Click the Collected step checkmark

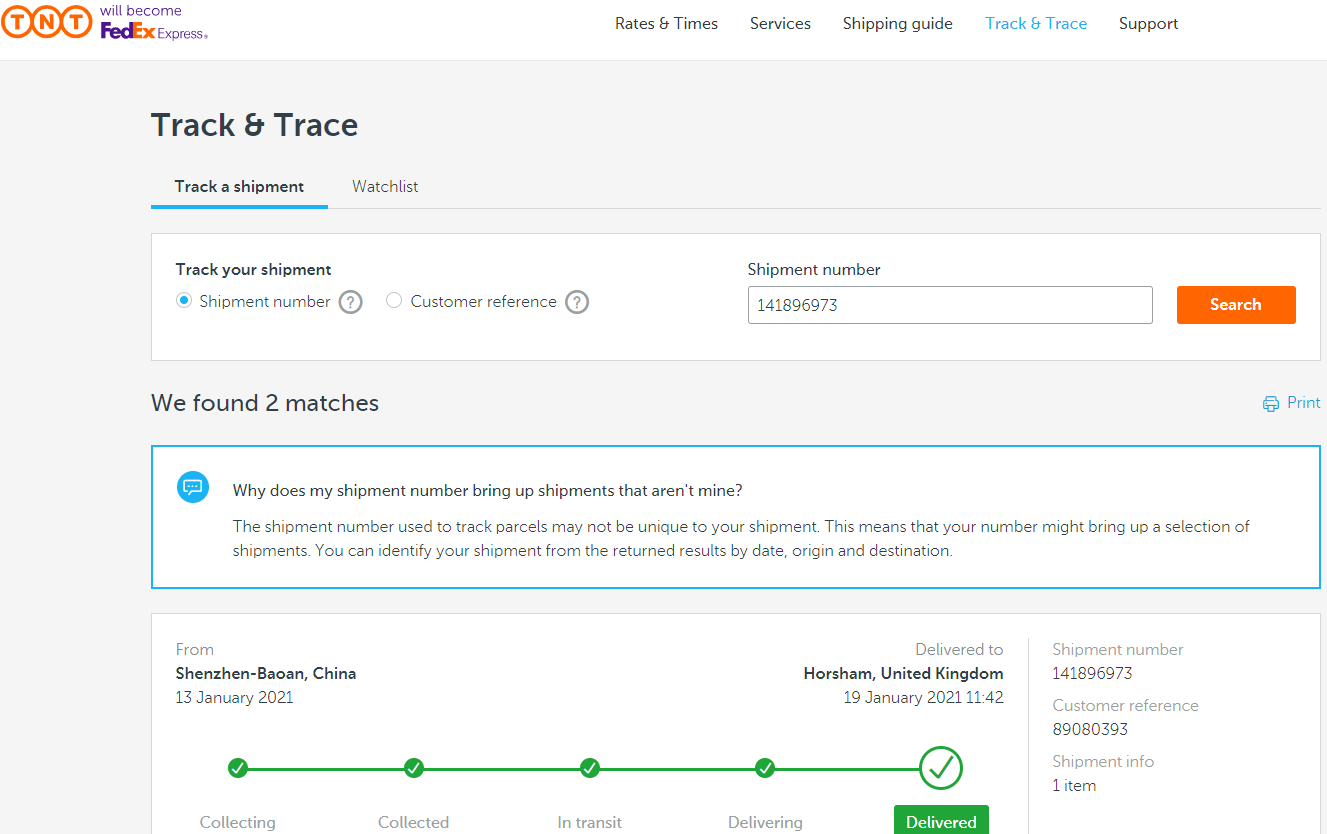[414, 768]
